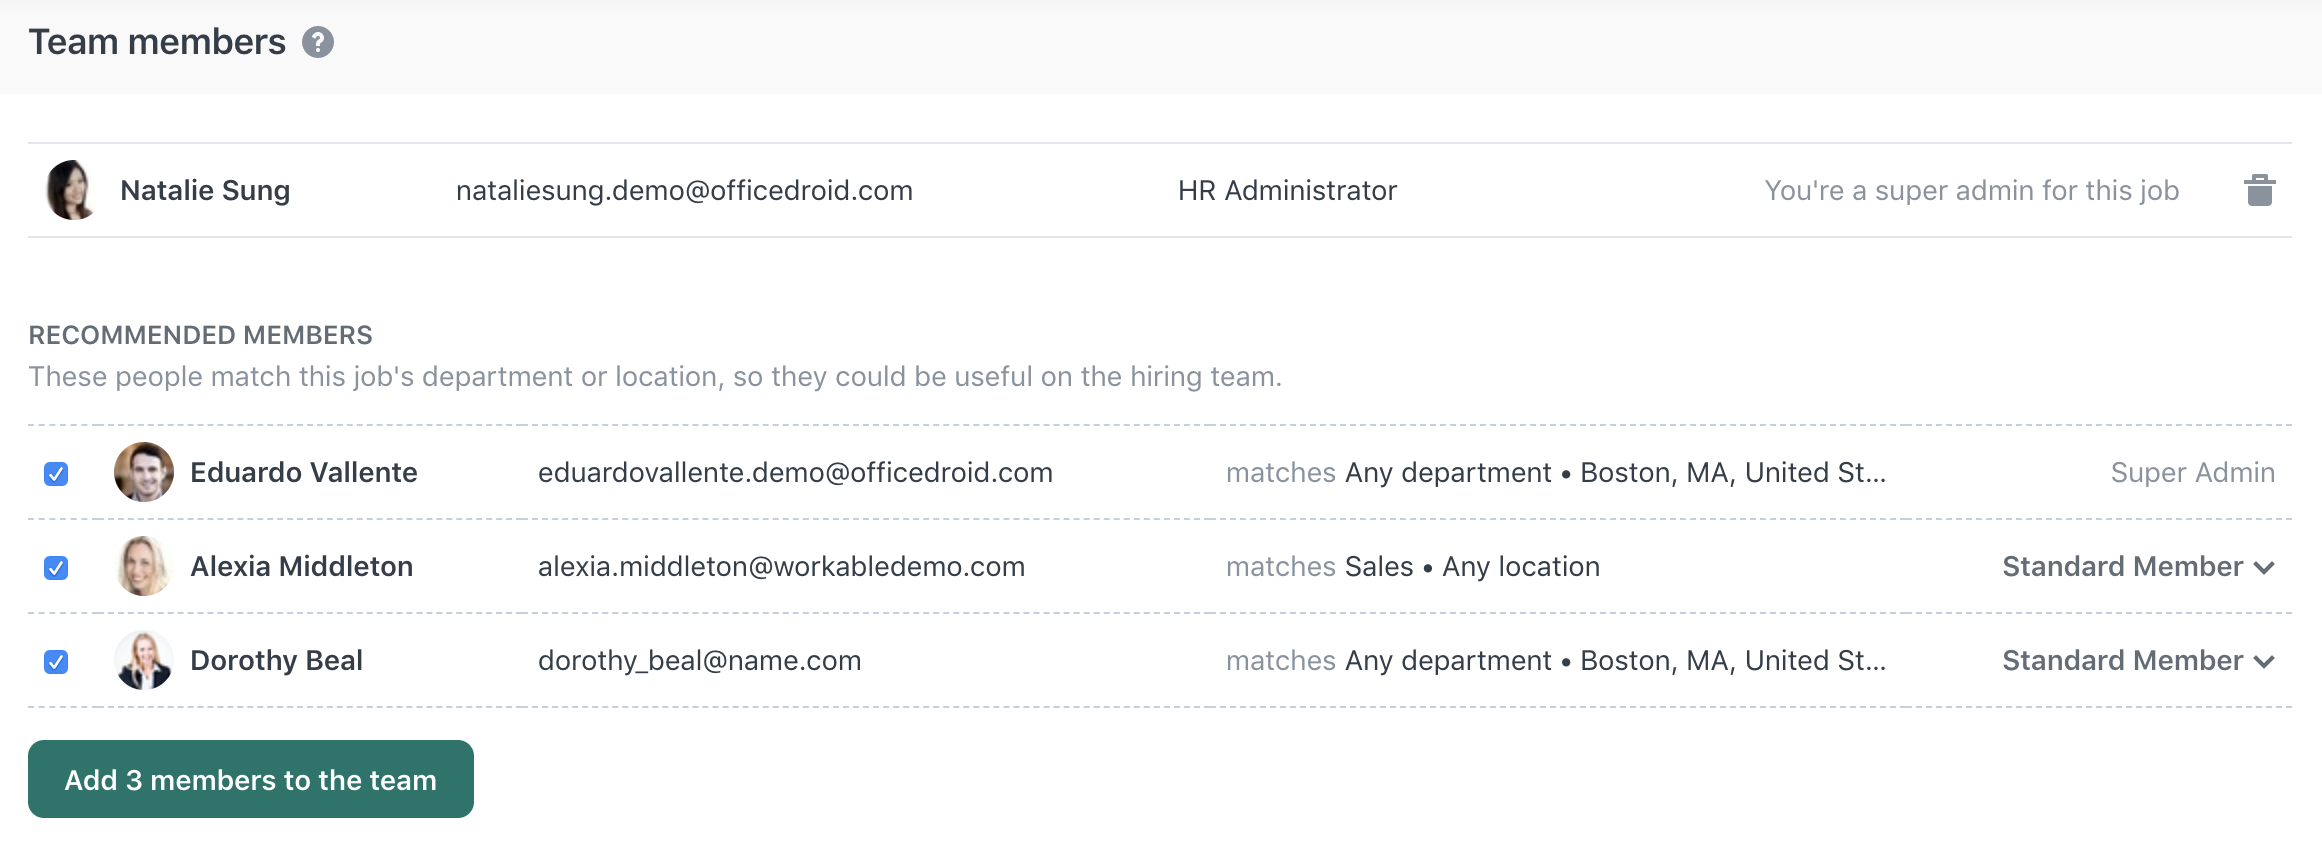Select the name Natalie Sung

tap(205, 190)
